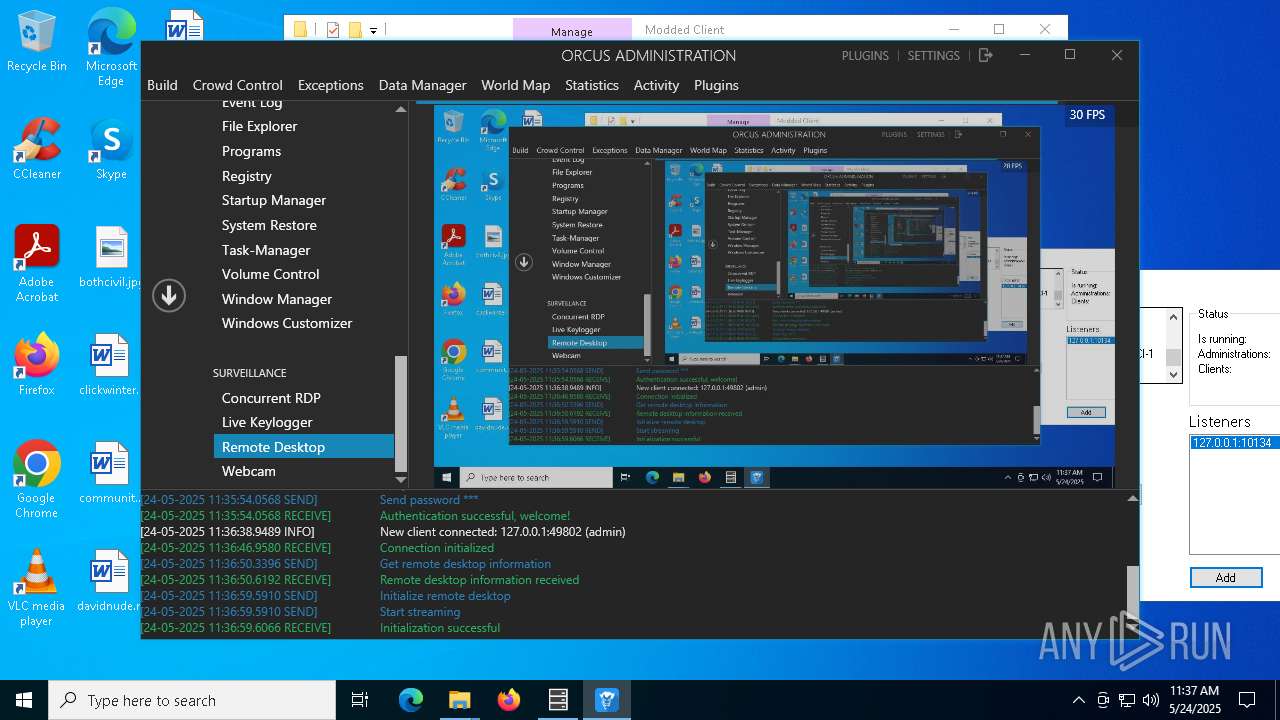The height and width of the screenshot is (720, 1280).
Task: Launch Edge from the taskbar
Action: 411,700
